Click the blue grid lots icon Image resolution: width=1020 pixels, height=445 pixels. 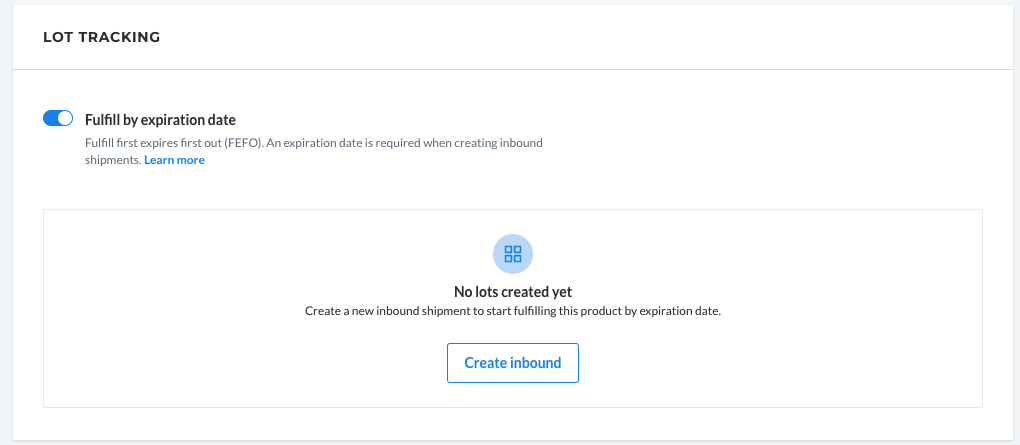point(513,254)
